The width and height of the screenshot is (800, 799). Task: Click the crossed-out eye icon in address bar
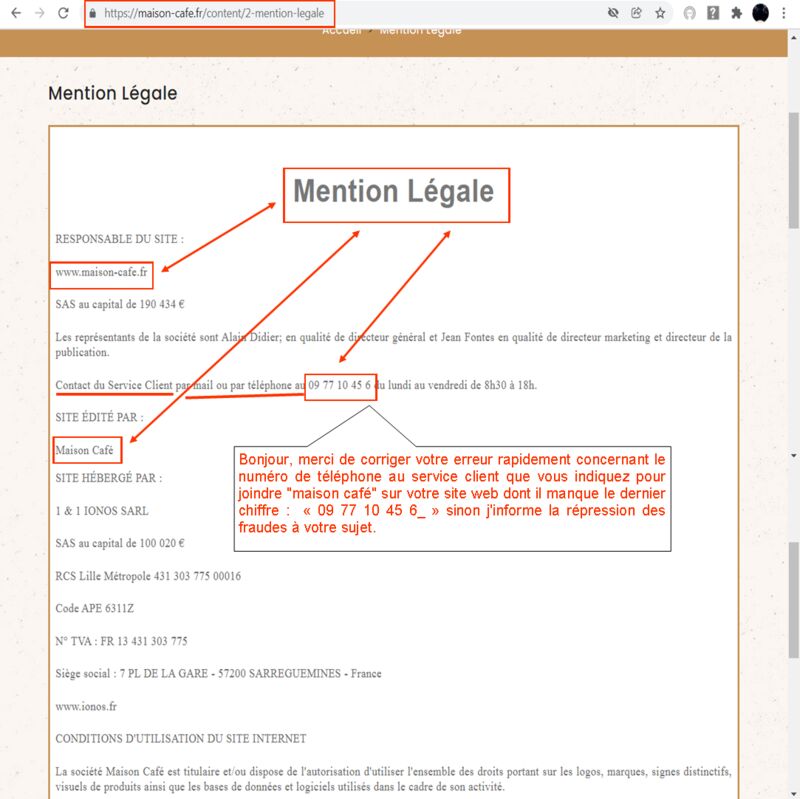(x=613, y=13)
